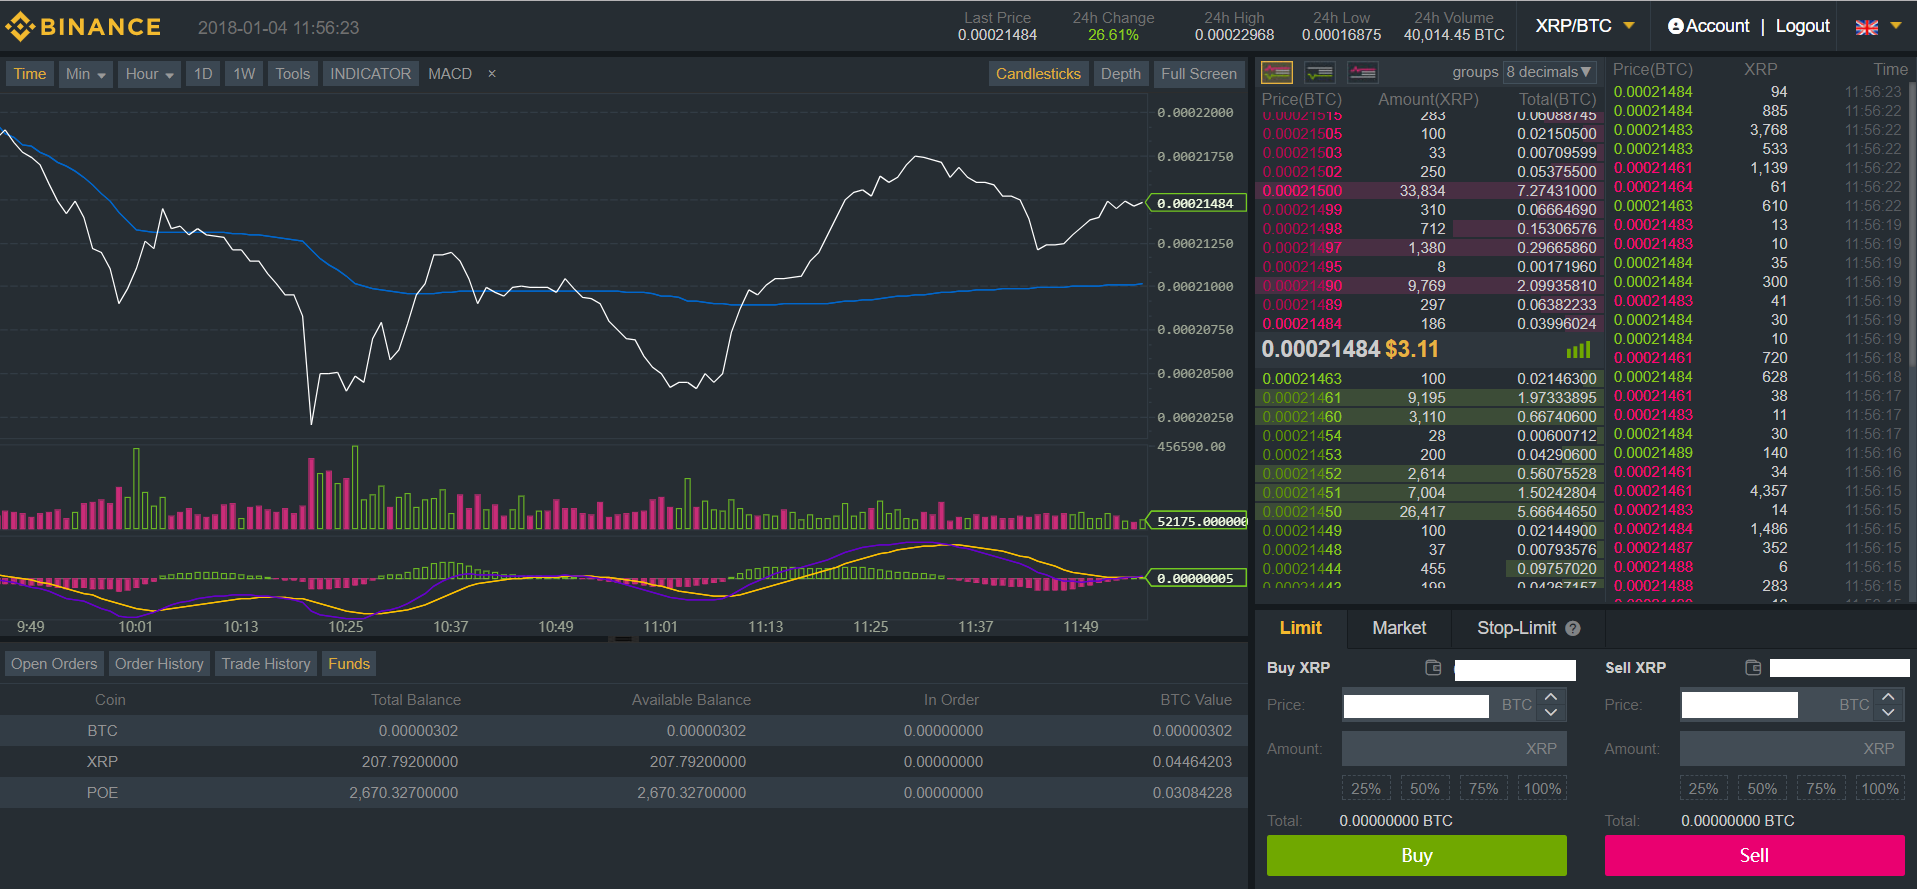1917x889 pixels.
Task: Click the Account user icon
Action: point(1676,26)
